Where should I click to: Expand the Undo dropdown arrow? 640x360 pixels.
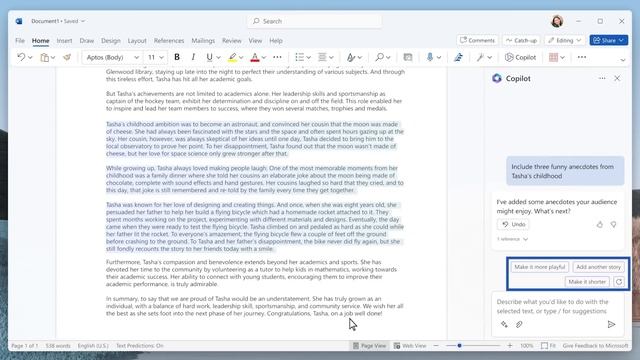pos(30,58)
